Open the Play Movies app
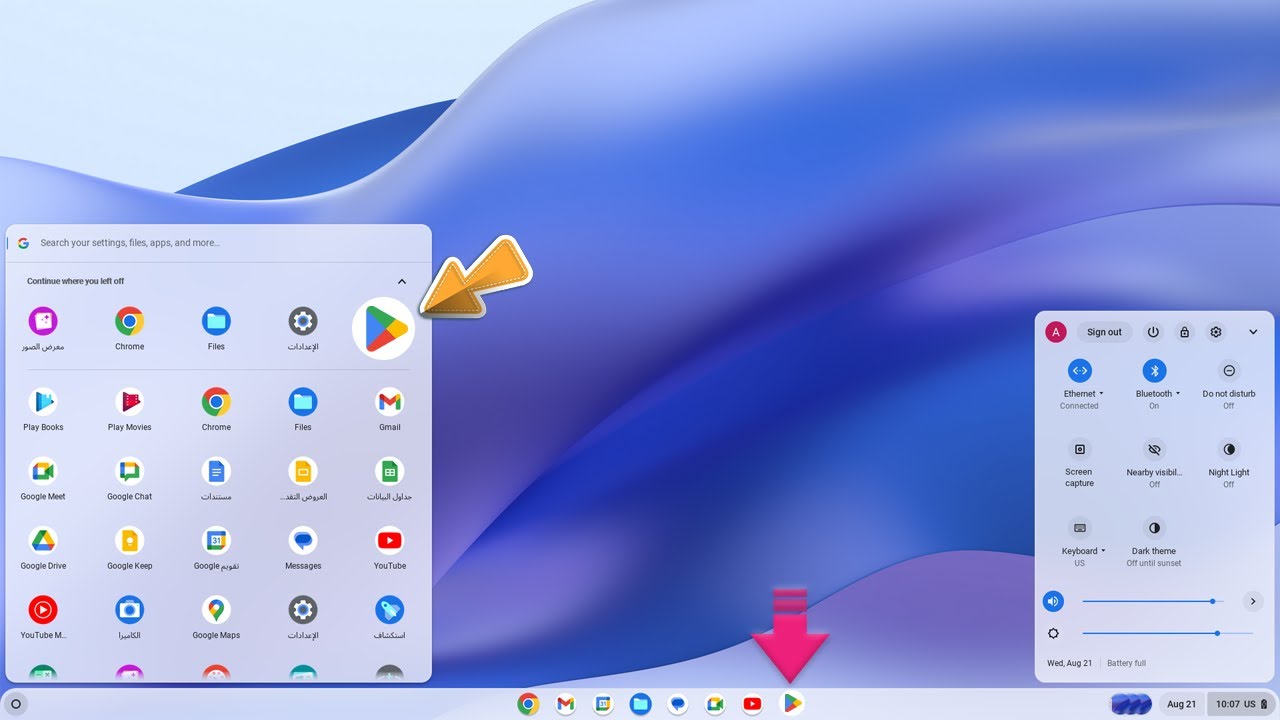This screenshot has width=1280, height=720. click(x=130, y=402)
